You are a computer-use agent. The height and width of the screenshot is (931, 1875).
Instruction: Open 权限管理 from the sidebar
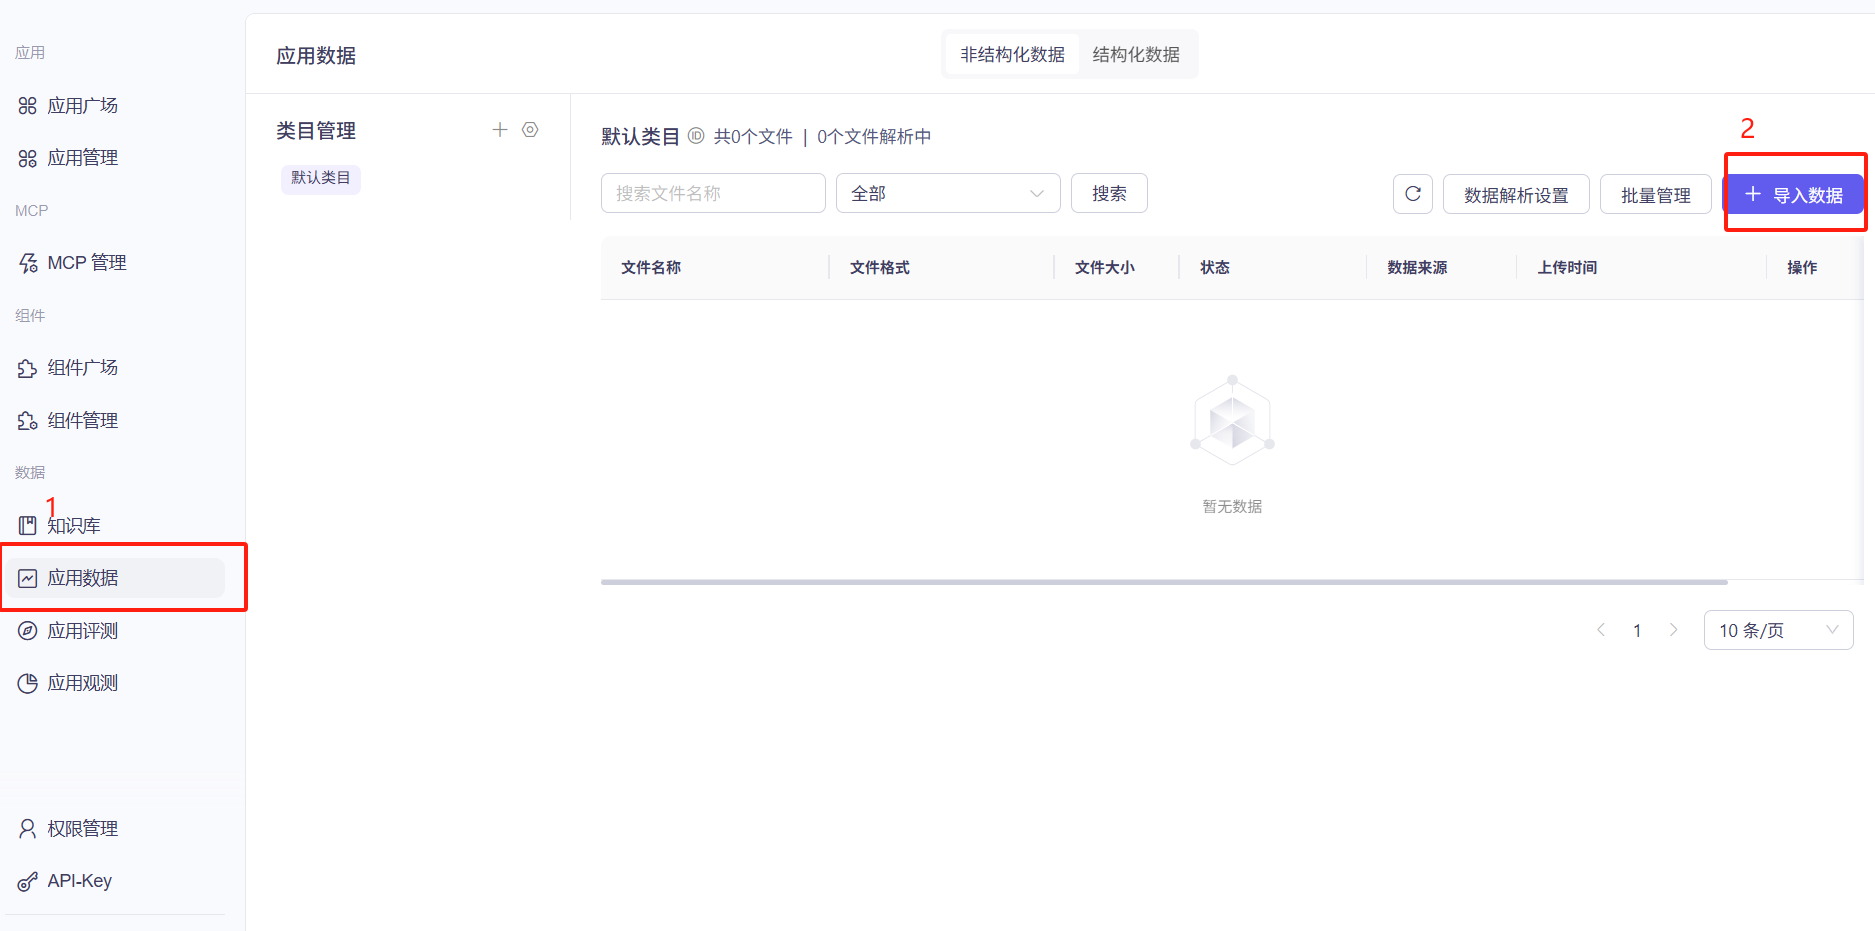tap(83, 828)
